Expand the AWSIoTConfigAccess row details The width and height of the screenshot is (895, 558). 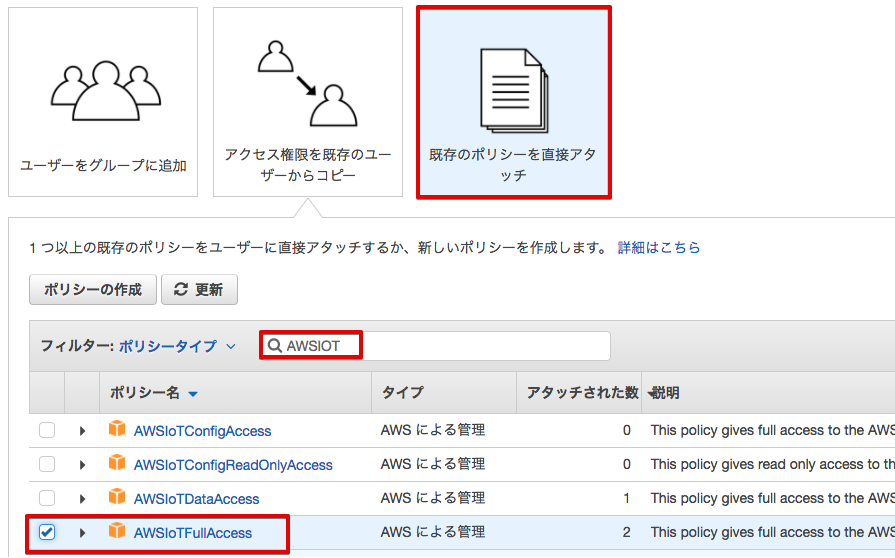(82, 431)
